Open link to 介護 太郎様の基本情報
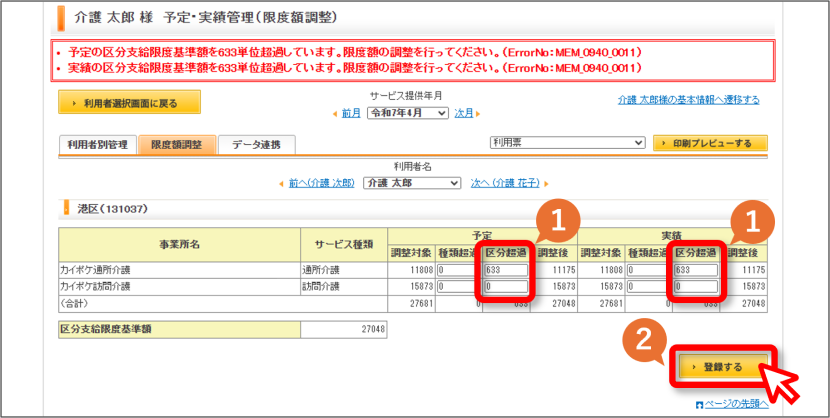 click(x=688, y=100)
